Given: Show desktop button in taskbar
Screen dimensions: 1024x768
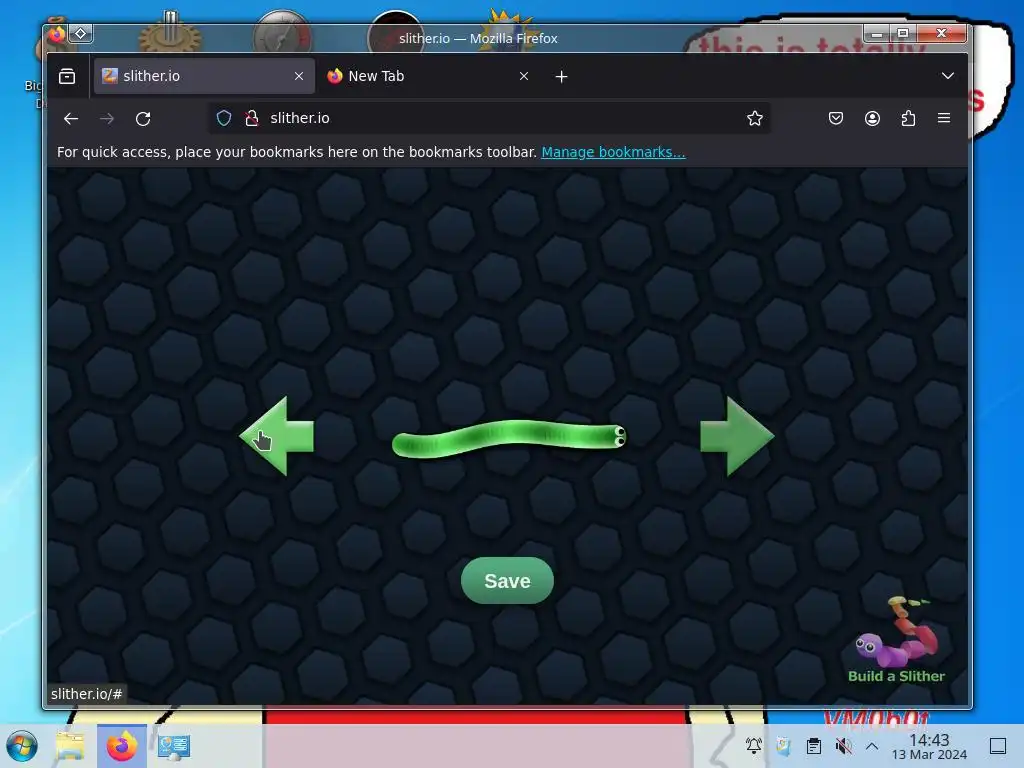Looking at the screenshot, I should 998,746.
